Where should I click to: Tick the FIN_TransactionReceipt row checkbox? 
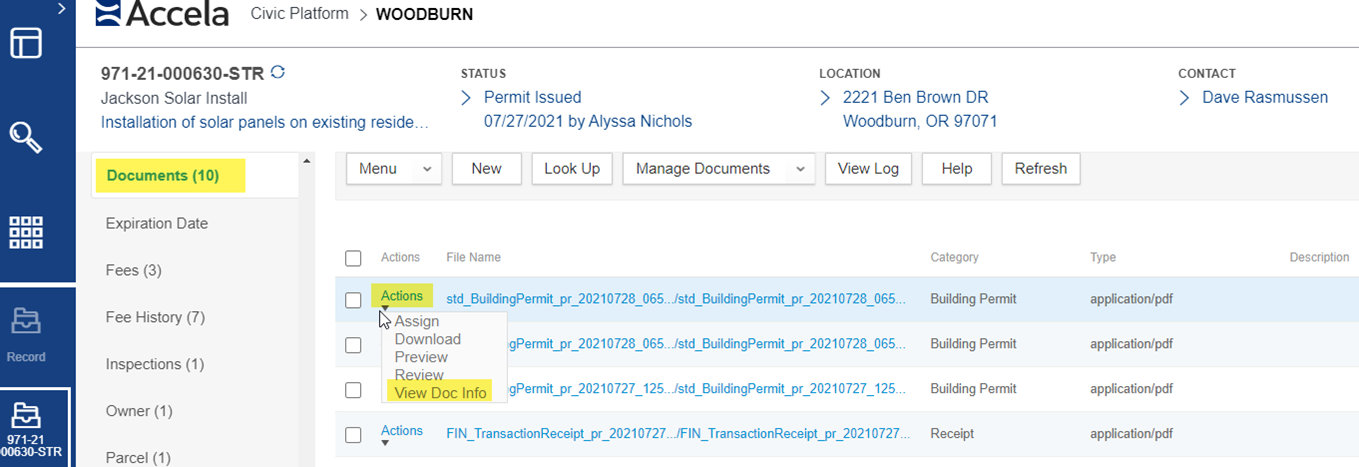tap(353, 435)
